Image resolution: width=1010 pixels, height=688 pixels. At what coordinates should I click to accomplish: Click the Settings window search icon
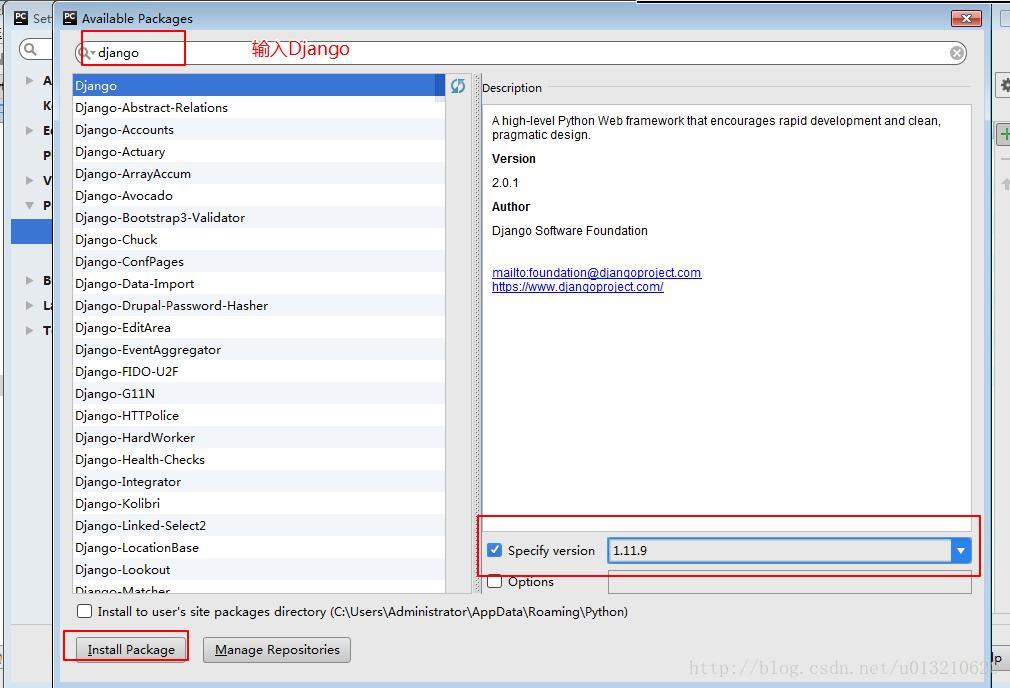pyautogui.click(x=30, y=49)
